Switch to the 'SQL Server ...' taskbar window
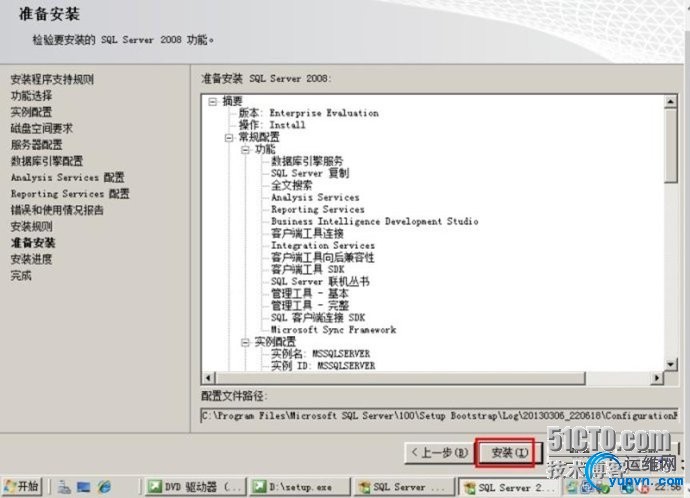 tap(405, 487)
